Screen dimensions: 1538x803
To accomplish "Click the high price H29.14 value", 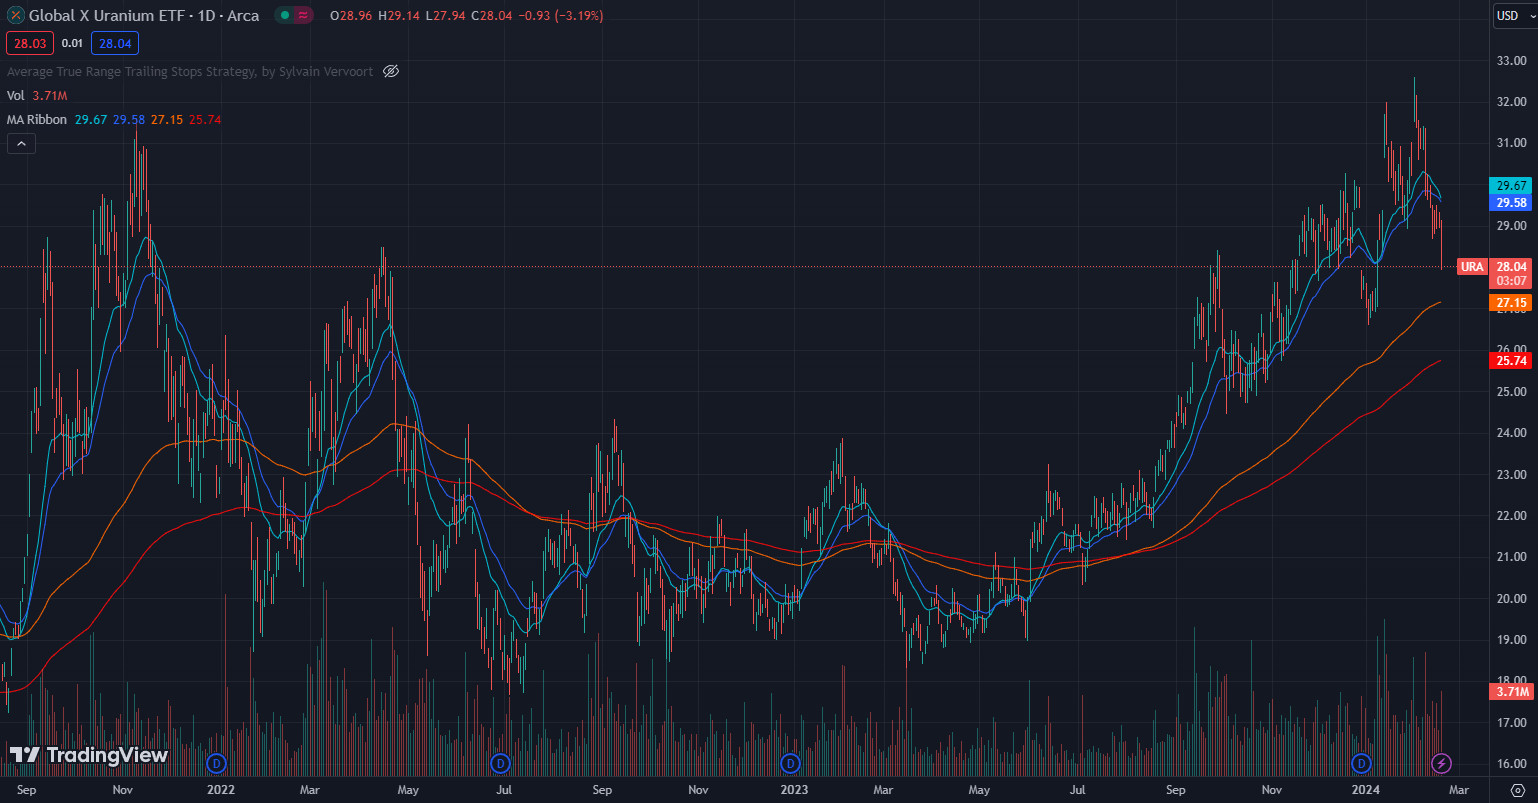I will tap(399, 16).
